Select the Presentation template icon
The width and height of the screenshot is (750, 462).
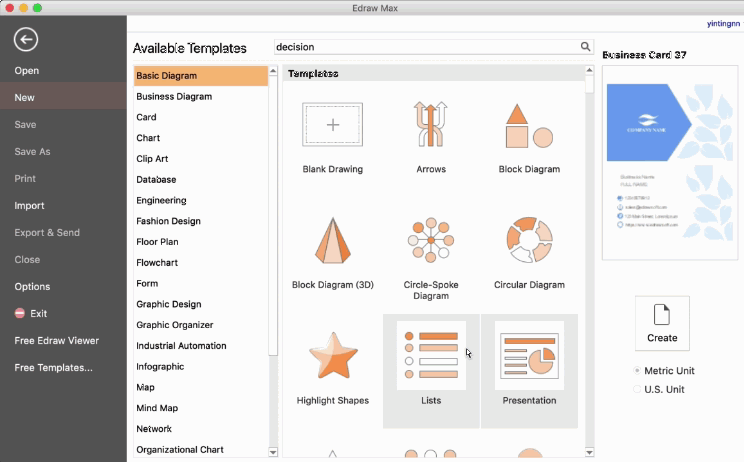(529, 355)
